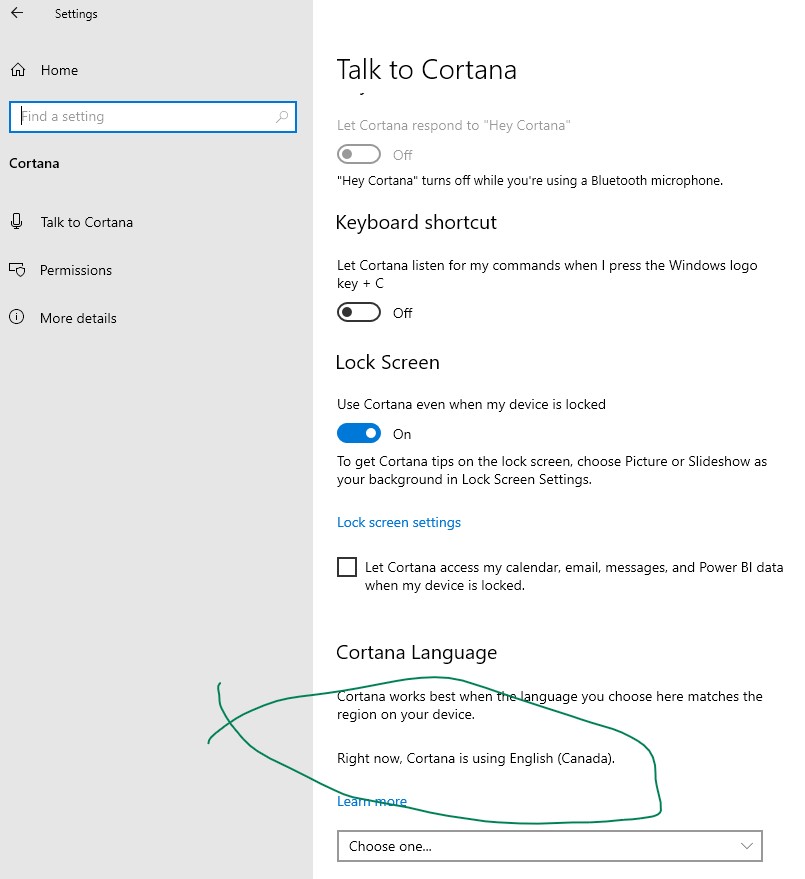This screenshot has height=879, width=805.
Task: Click the Lock Screen heading
Action: (387, 362)
